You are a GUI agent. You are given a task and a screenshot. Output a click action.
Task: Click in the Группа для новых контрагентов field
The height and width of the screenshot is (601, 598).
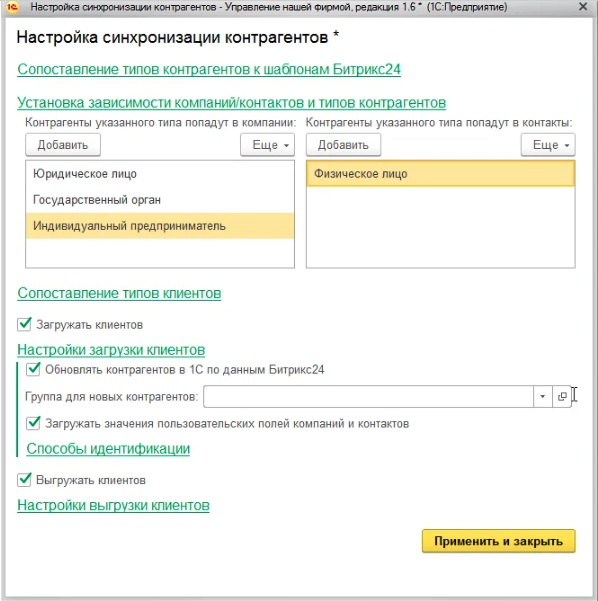(368, 396)
